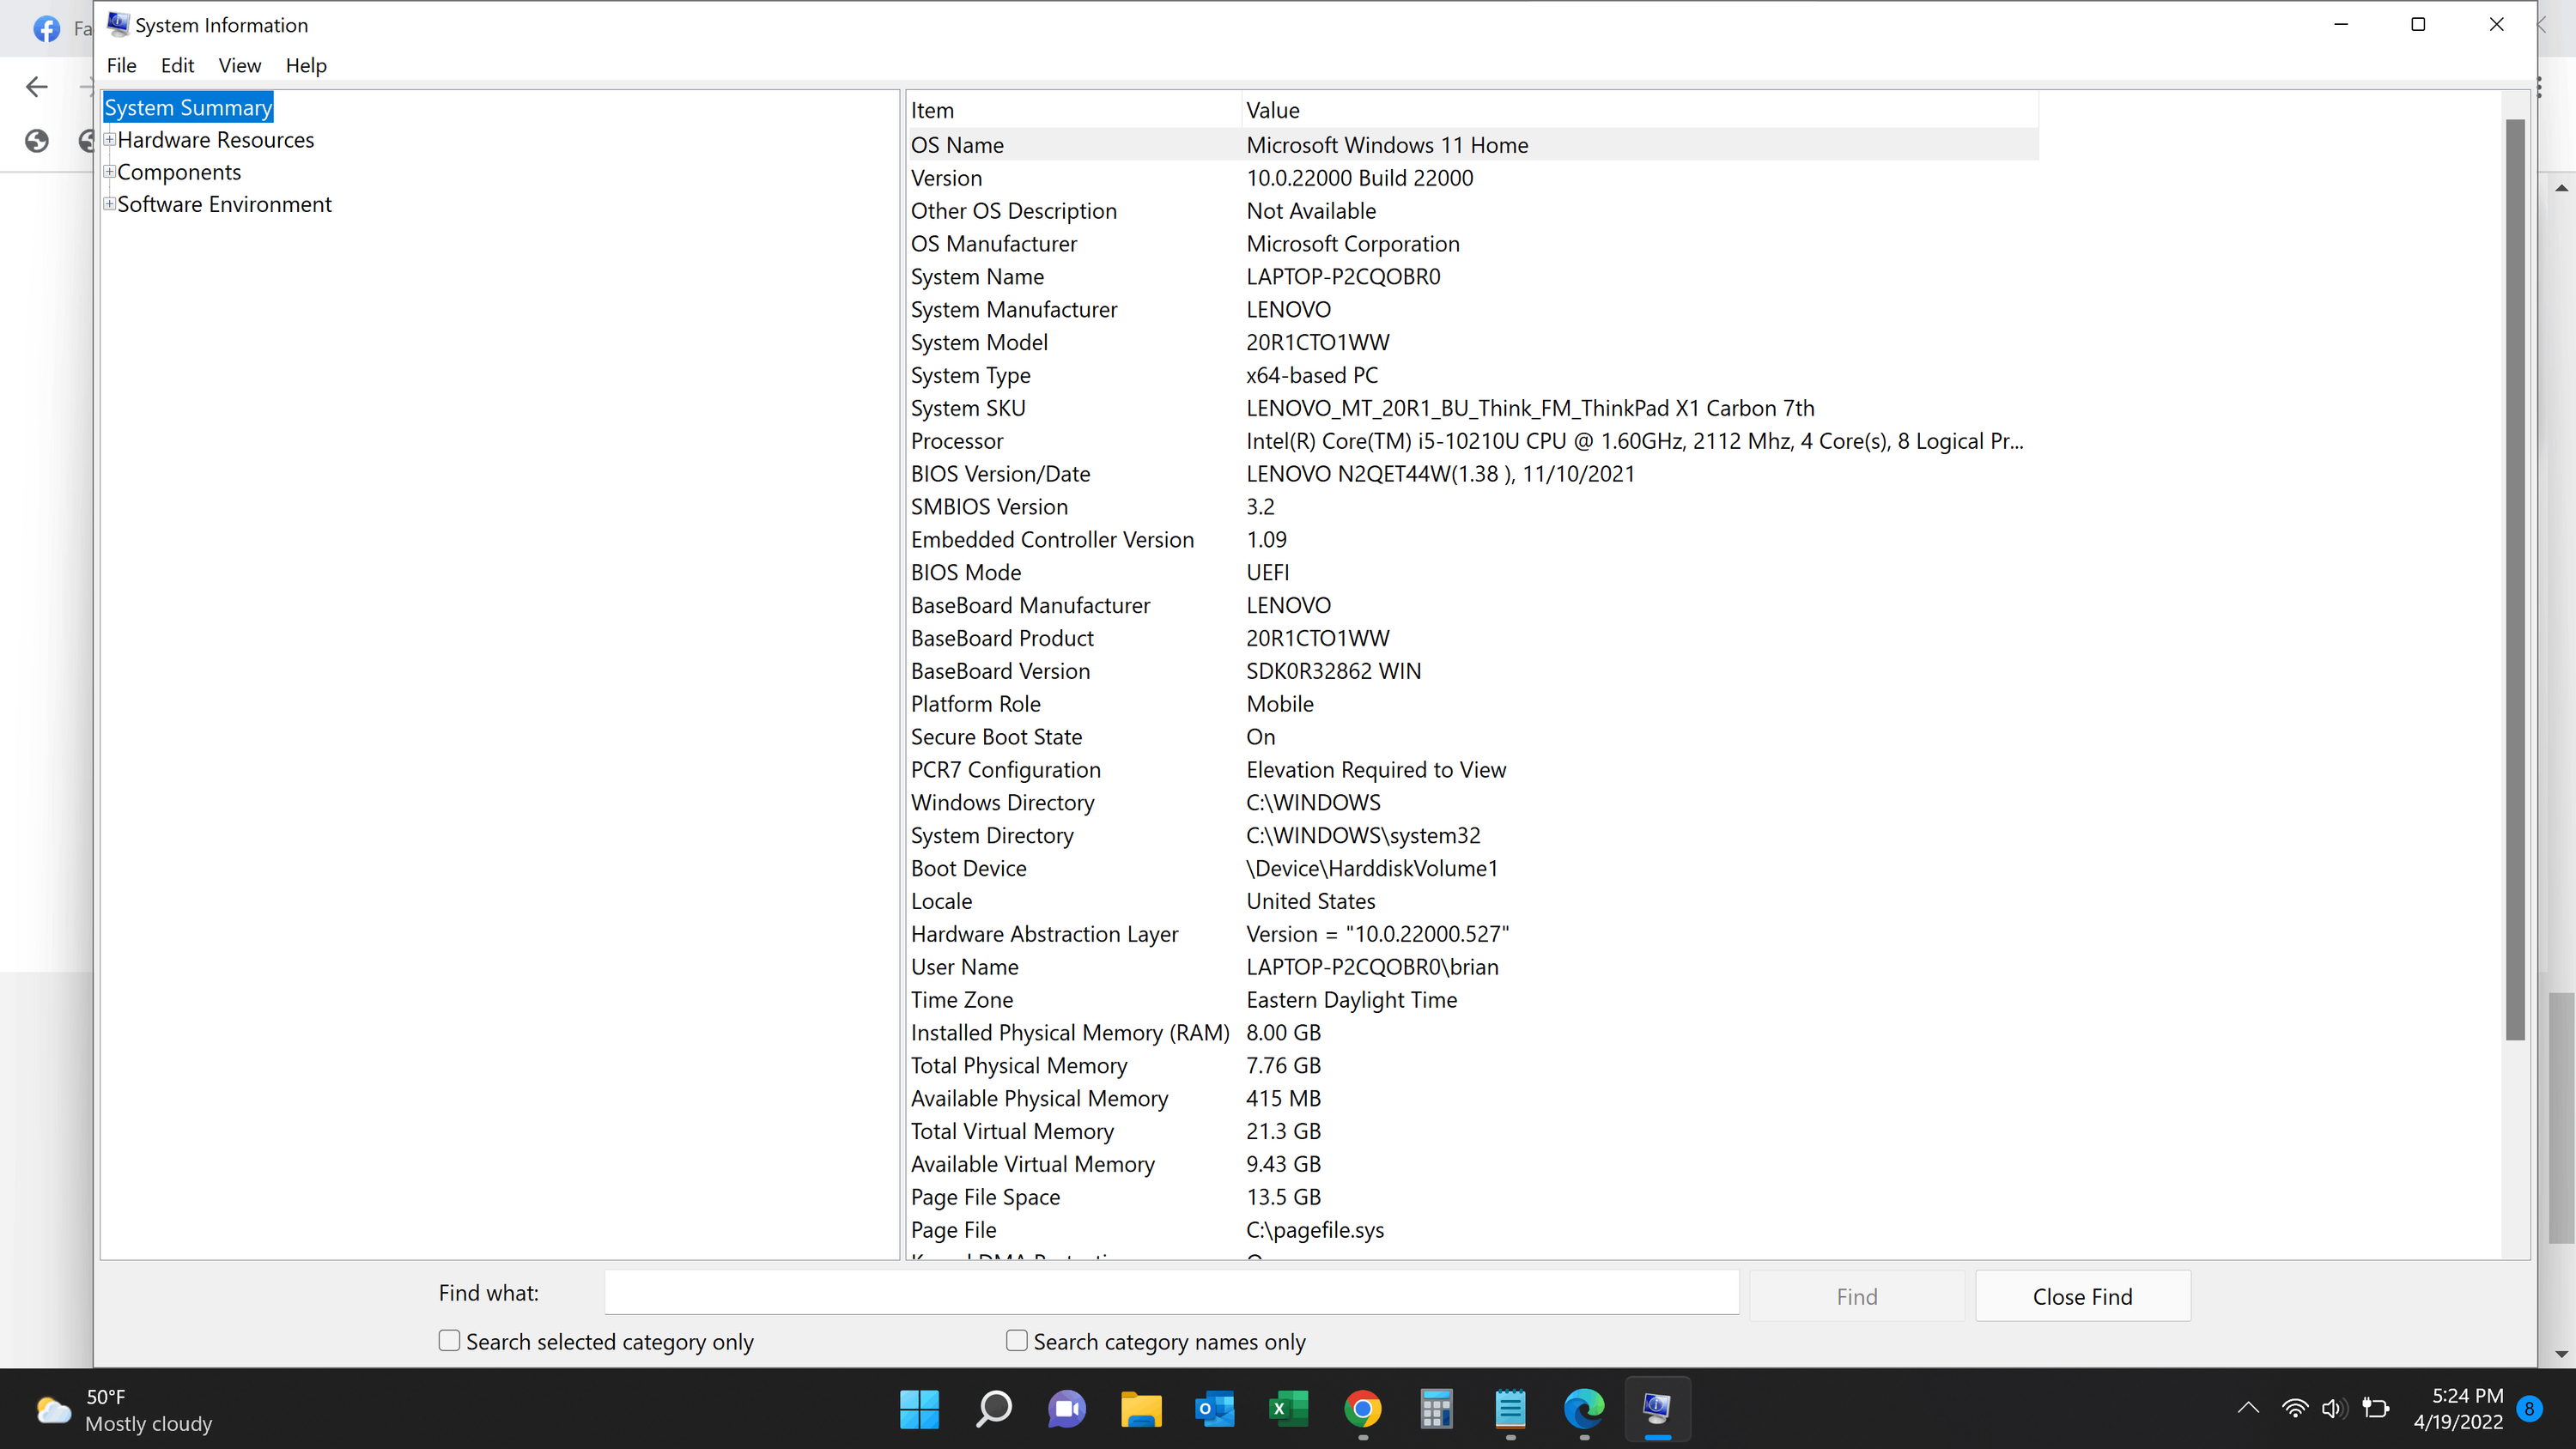Open clock and date 5:24 PM
This screenshot has height=1449, width=2576.
pos(2458,1409)
